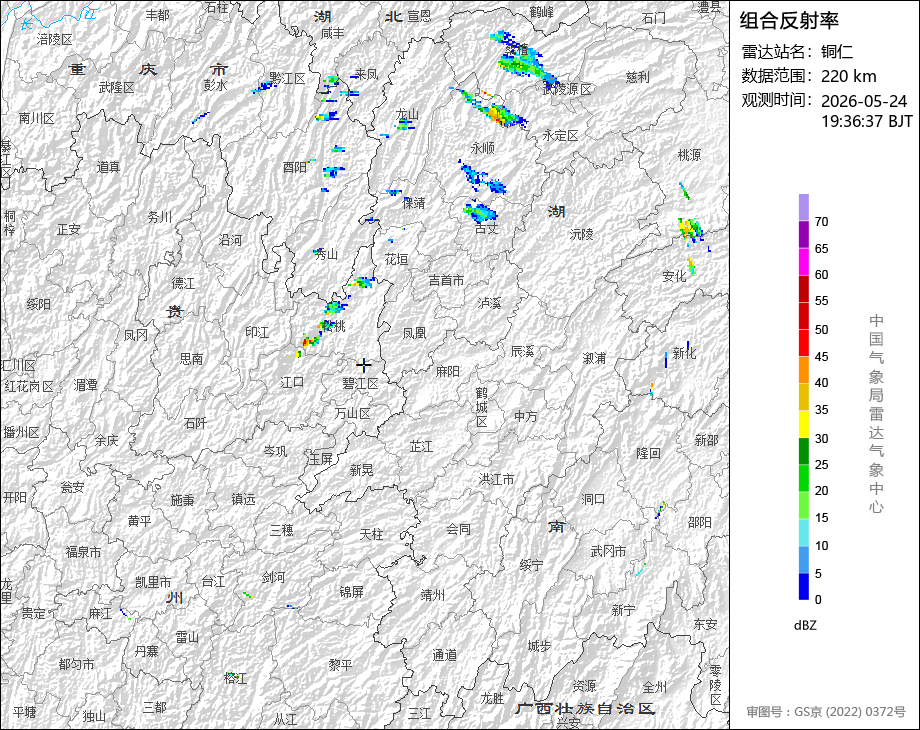Click the 武隆区 label
The height and width of the screenshot is (730, 920).
click(117, 87)
